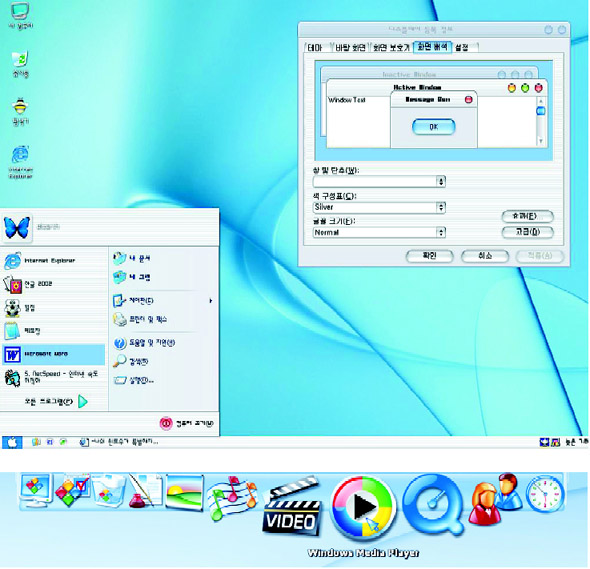Screen dimensions: 590x569
Task: Click the Active Window title in preview
Action: coord(417,87)
